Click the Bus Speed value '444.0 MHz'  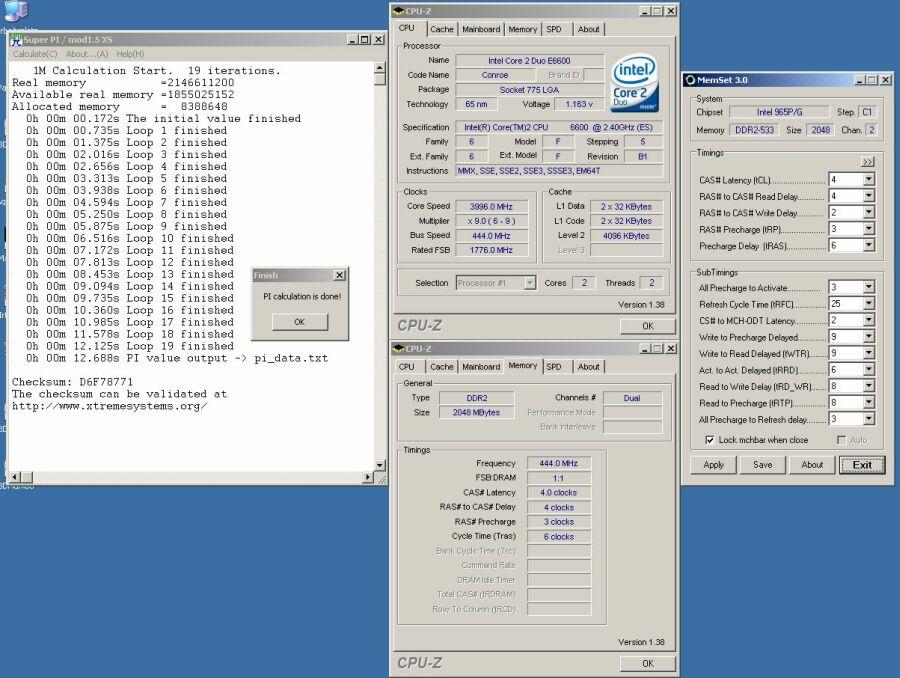[x=491, y=236]
